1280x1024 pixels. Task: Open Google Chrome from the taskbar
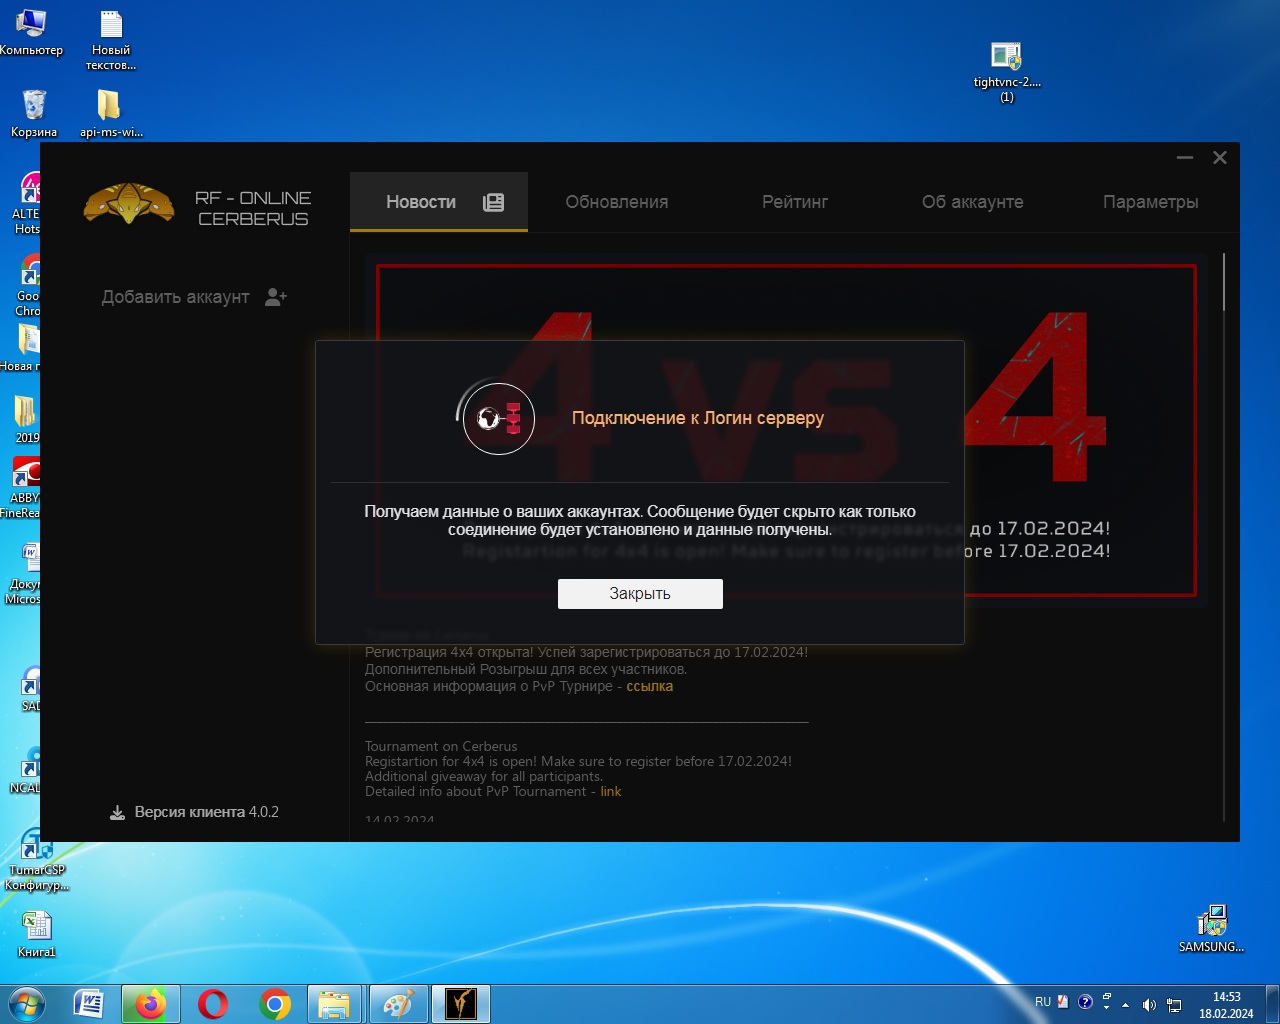[x=275, y=1004]
